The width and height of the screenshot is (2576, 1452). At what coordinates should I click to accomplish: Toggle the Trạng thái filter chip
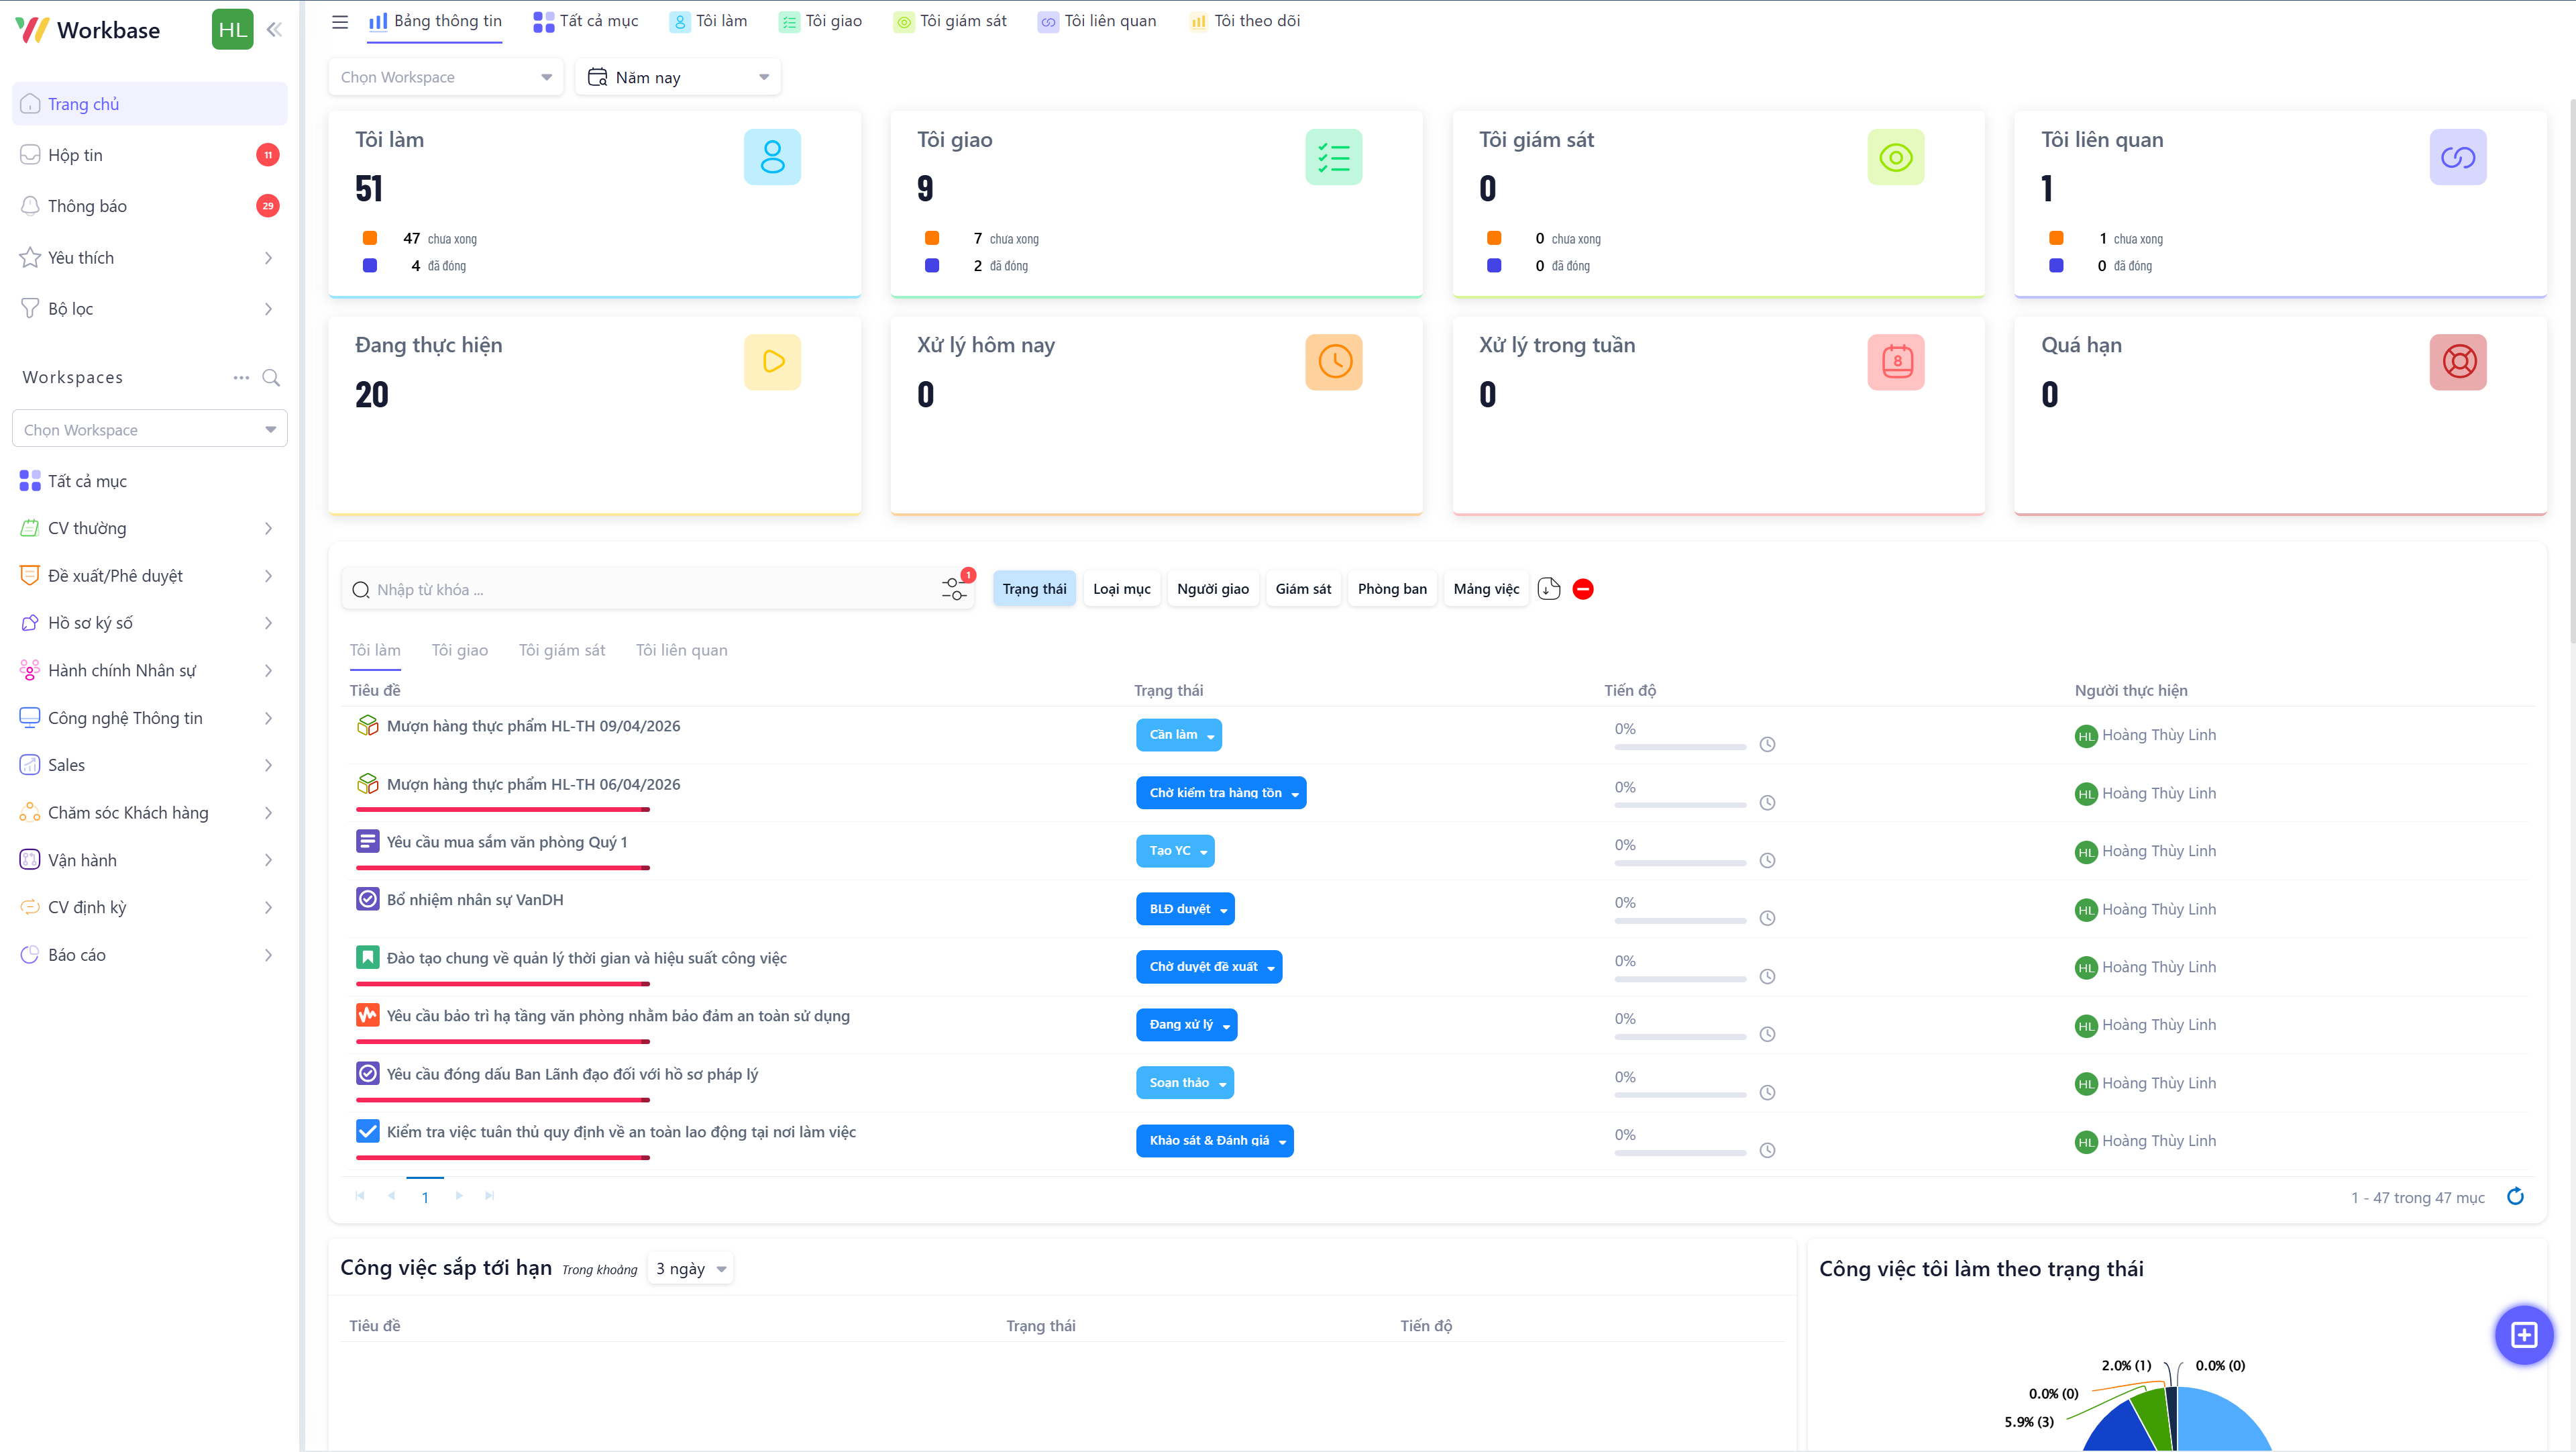(1034, 589)
